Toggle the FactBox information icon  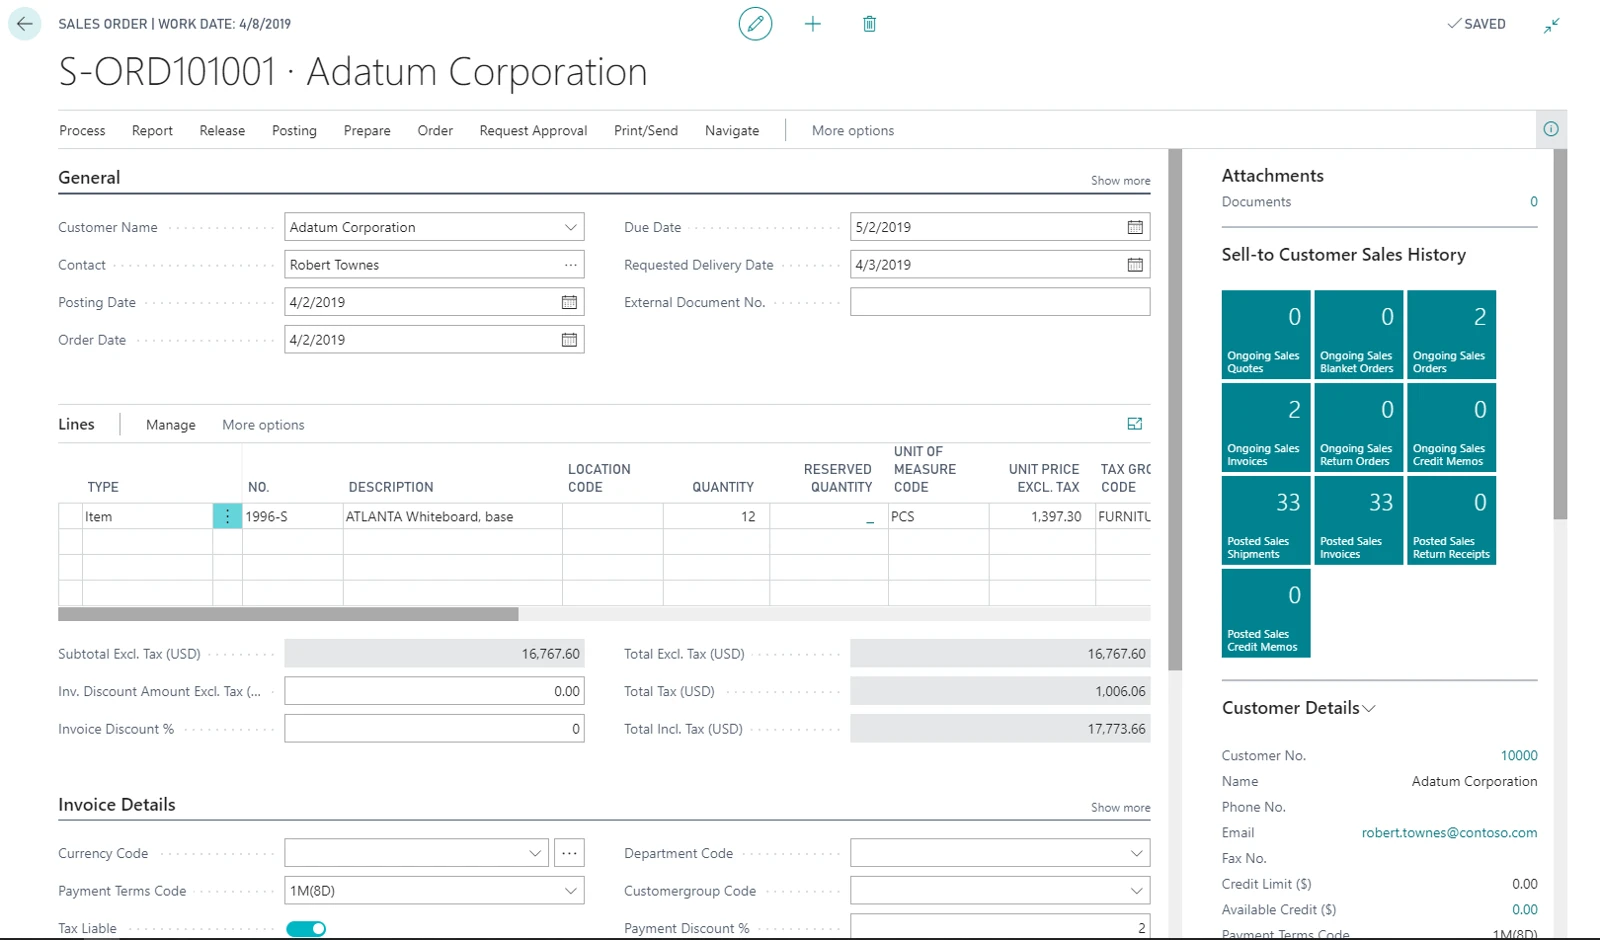(1551, 129)
